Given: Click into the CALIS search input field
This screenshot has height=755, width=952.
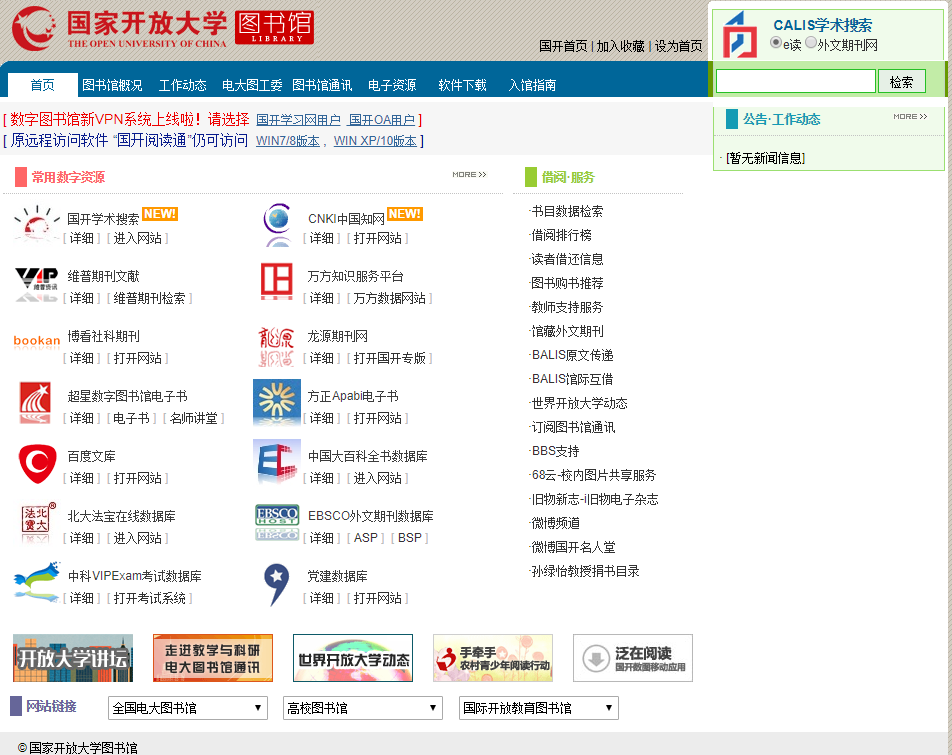Looking at the screenshot, I should 795,81.
